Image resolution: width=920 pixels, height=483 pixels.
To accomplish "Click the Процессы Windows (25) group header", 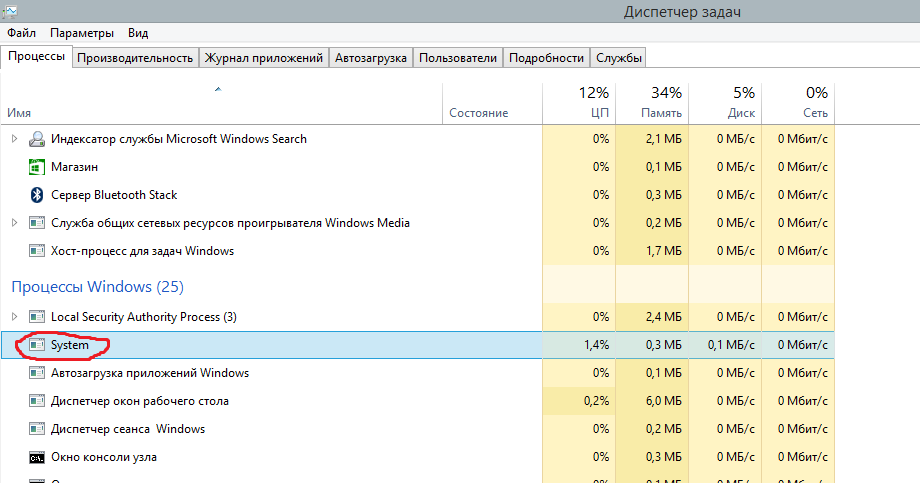I will pos(97,287).
